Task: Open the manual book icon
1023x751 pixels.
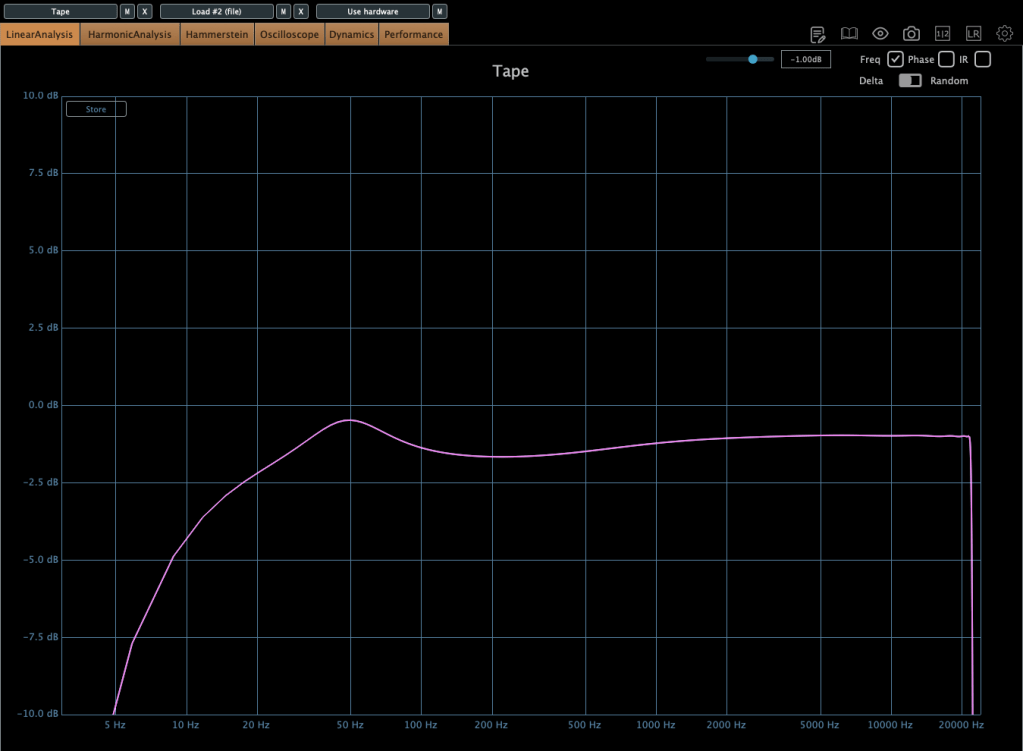Action: [x=849, y=34]
